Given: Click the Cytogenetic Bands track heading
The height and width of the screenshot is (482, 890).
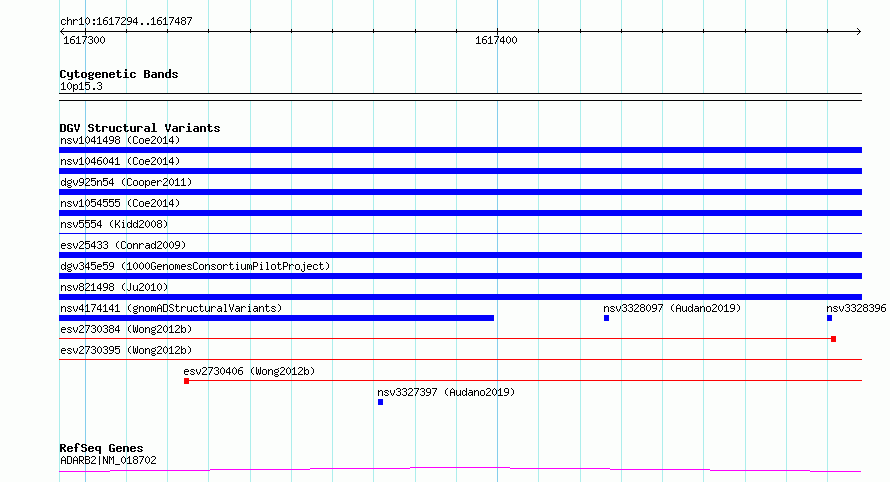Looking at the screenshot, I should coord(119,74).
